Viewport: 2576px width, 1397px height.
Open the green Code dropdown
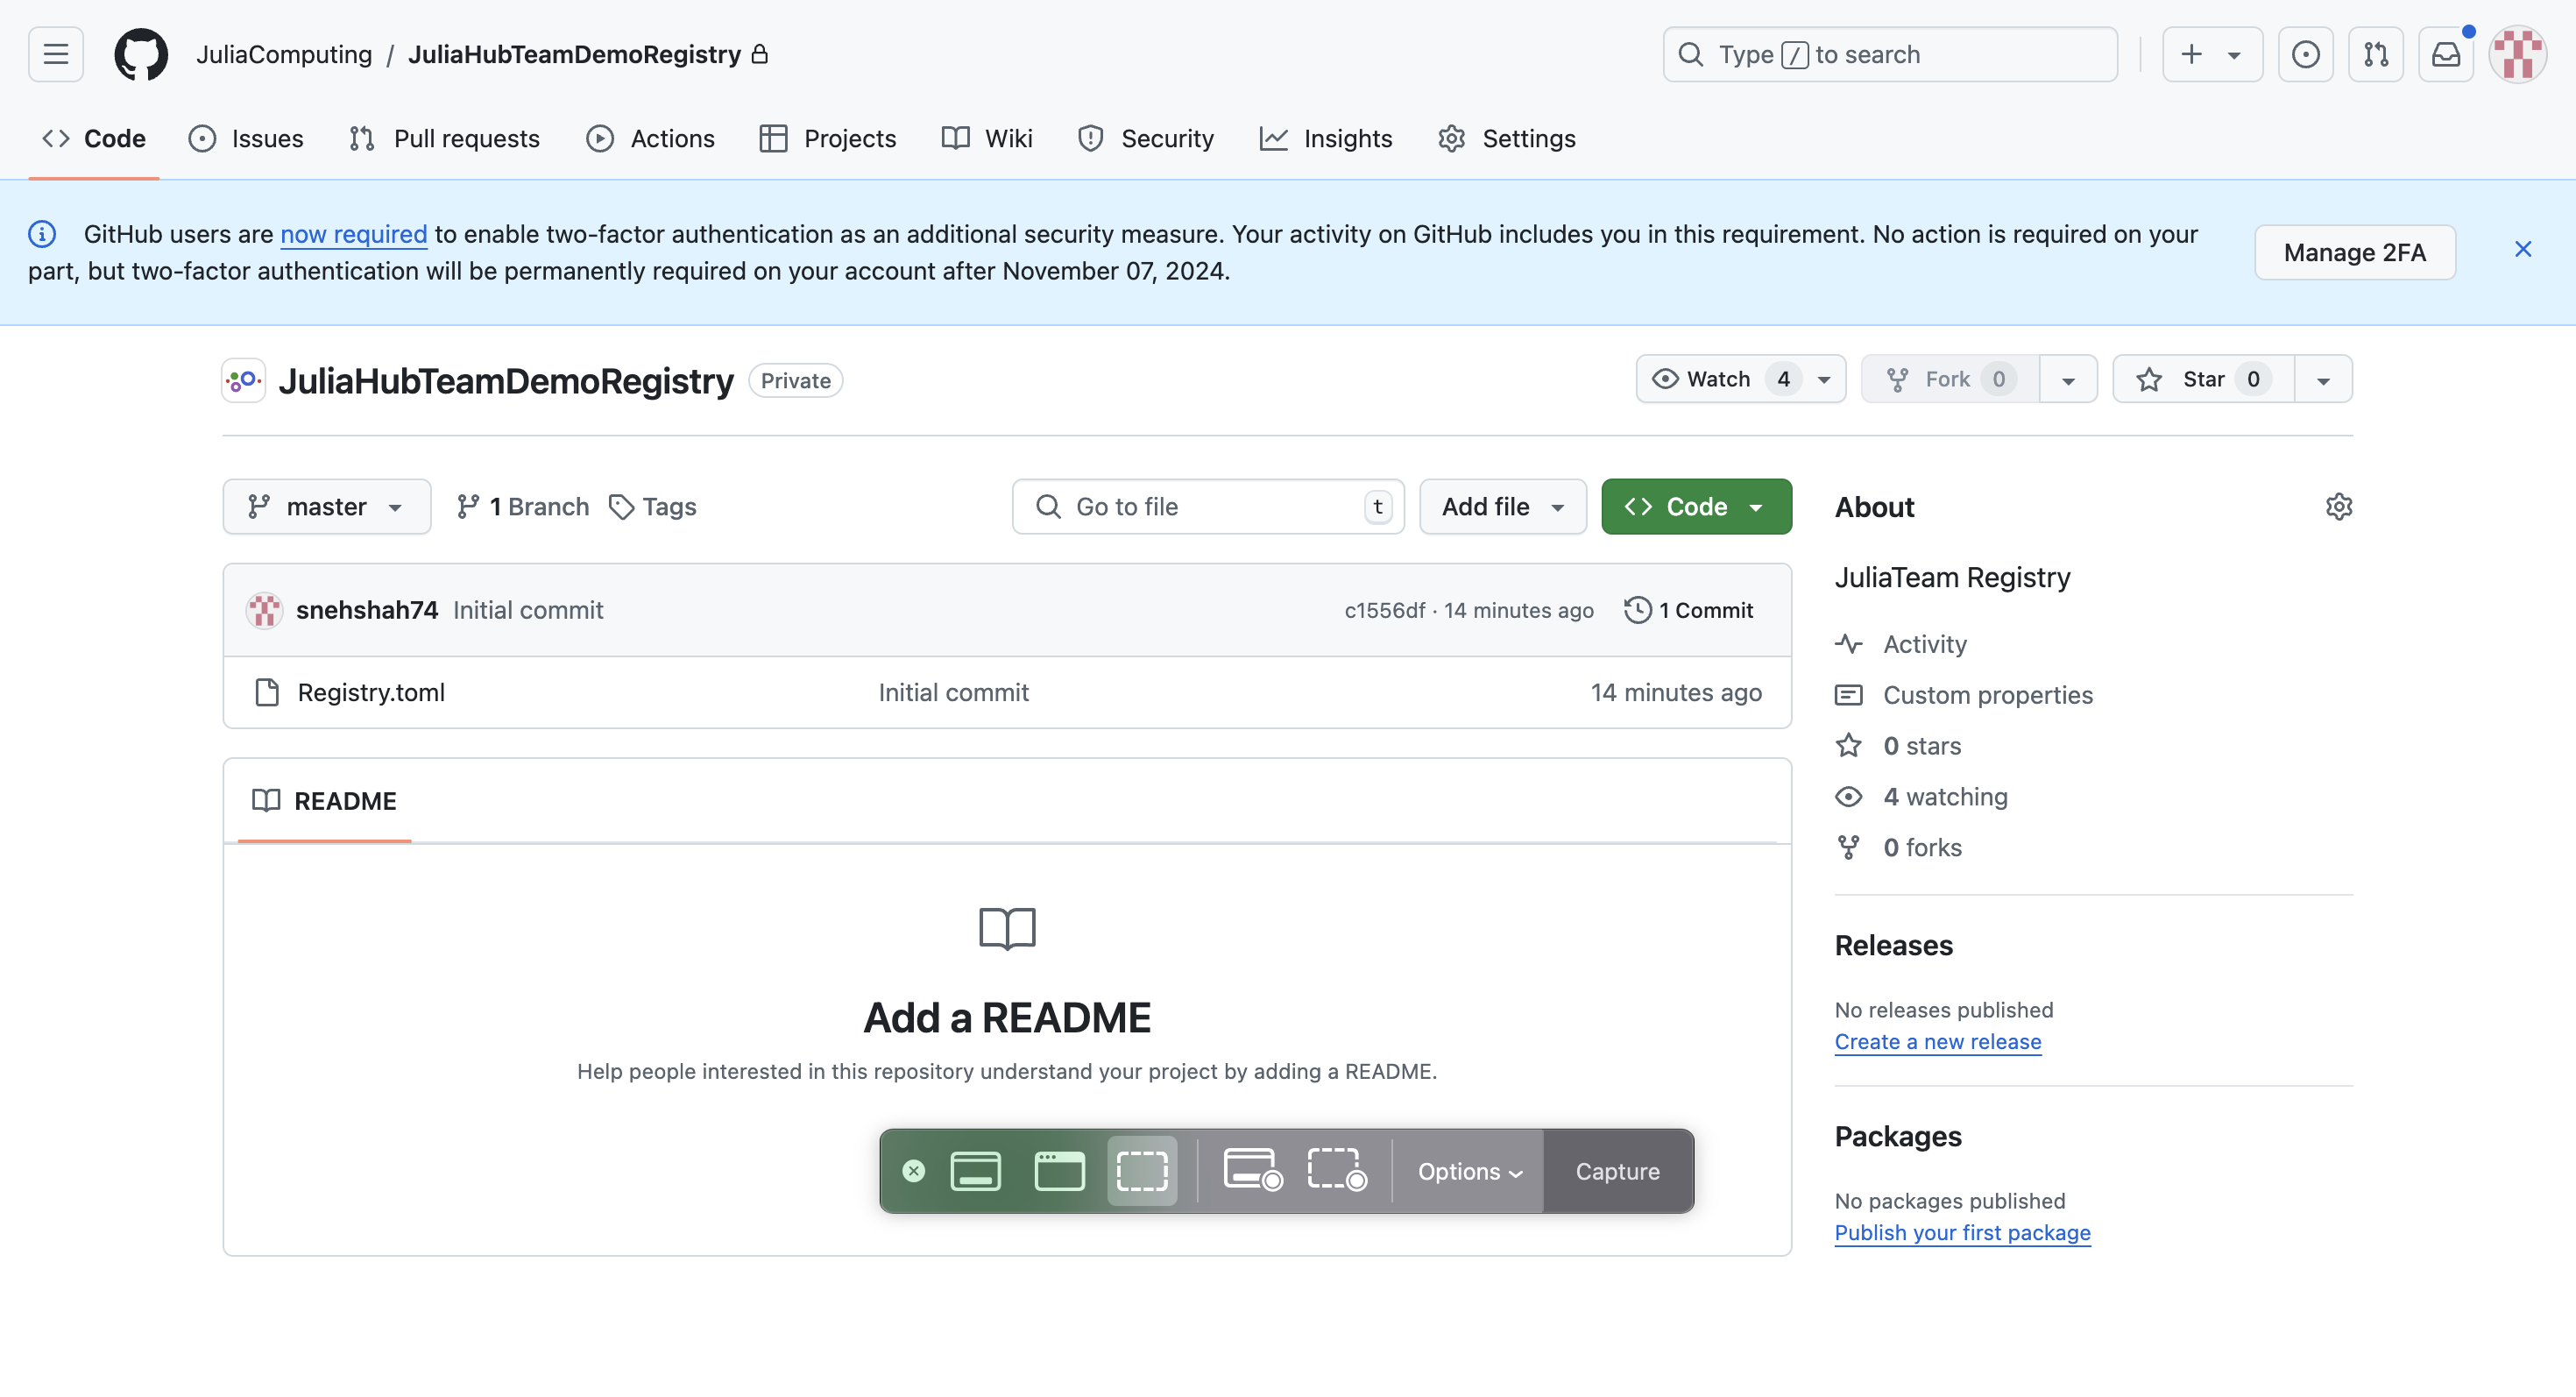click(1696, 507)
